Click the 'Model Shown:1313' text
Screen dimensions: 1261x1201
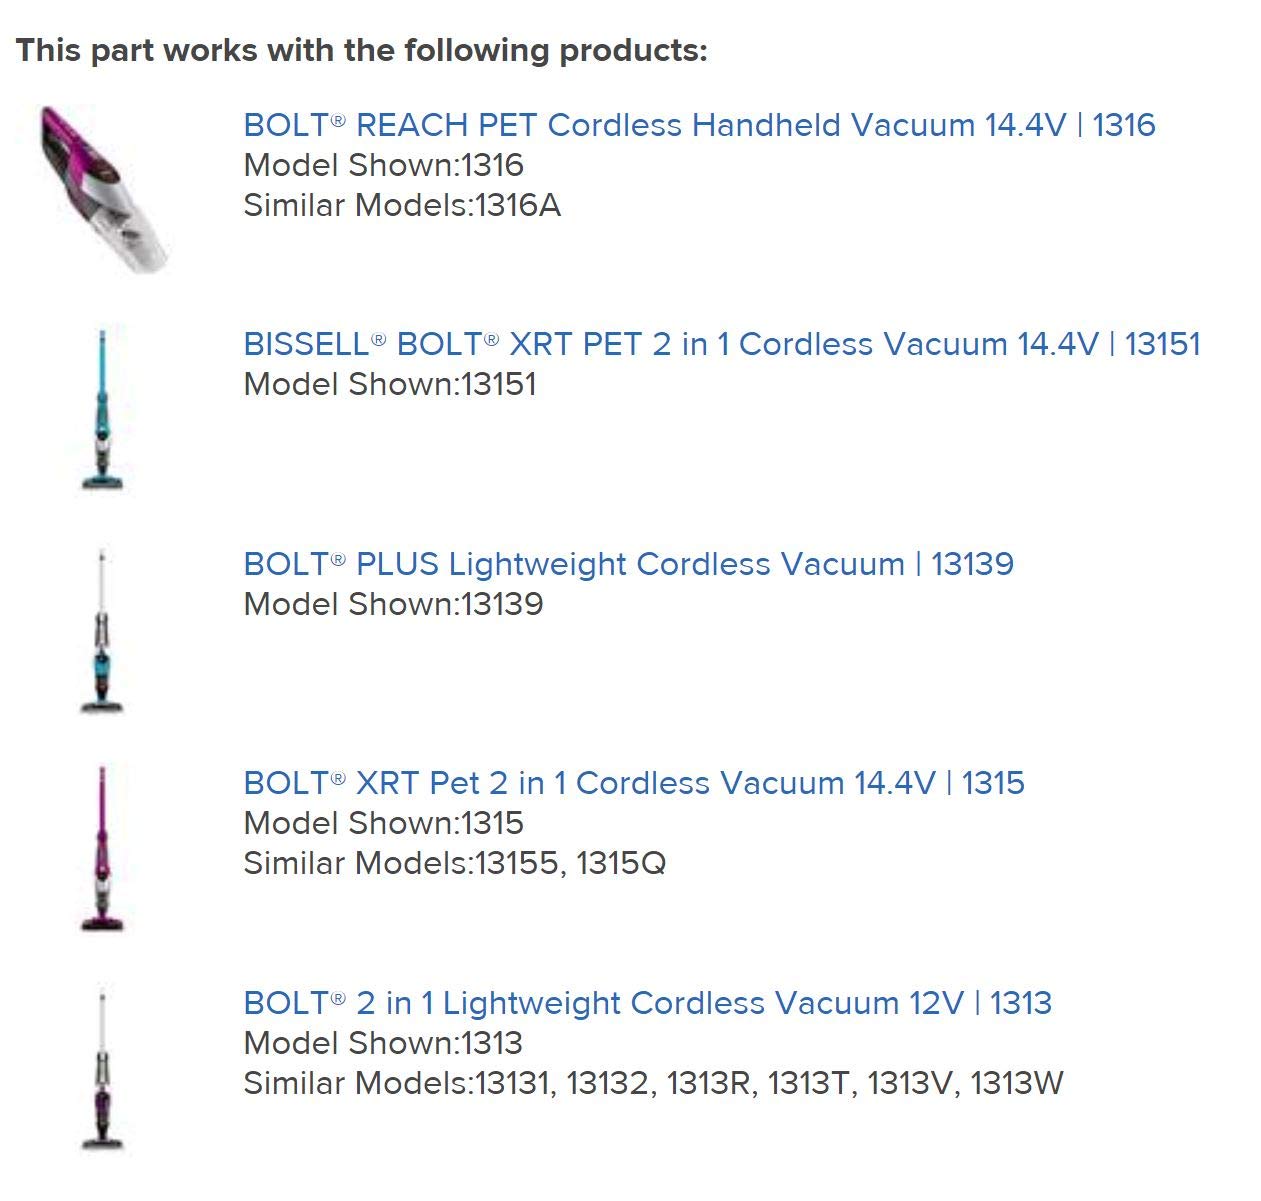[383, 1043]
